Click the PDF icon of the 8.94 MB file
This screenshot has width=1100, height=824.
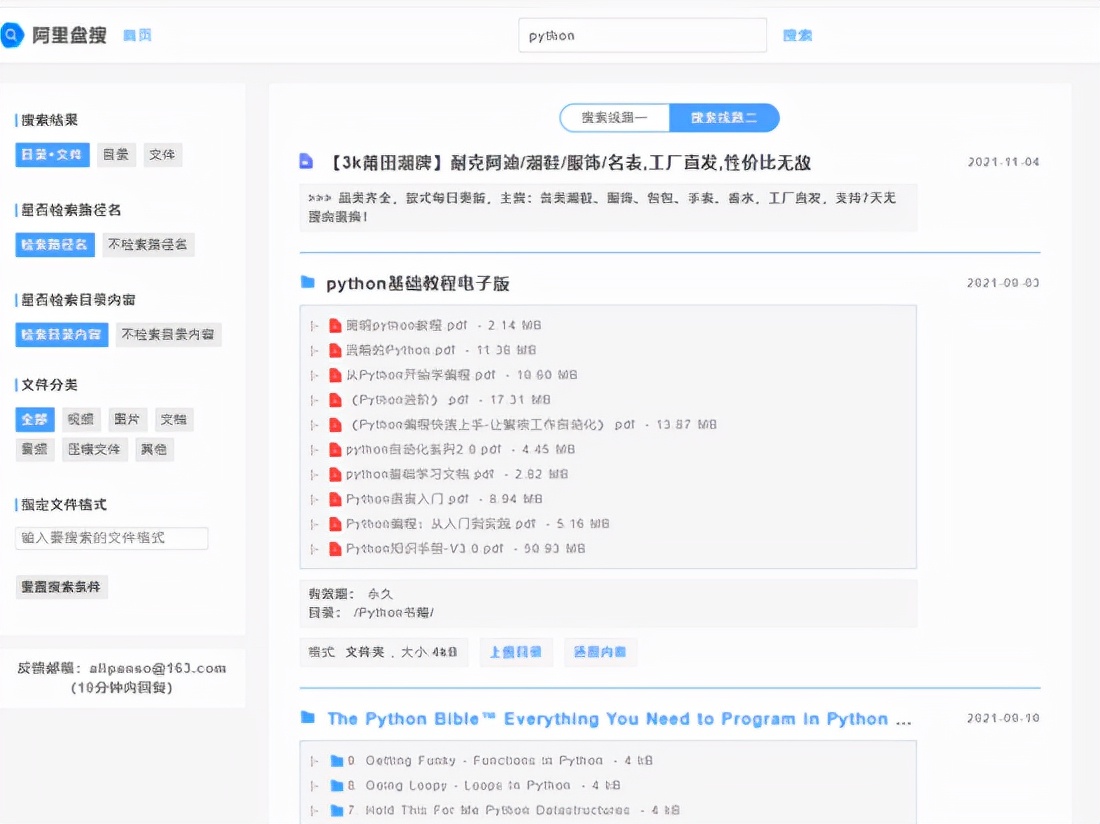[335, 499]
